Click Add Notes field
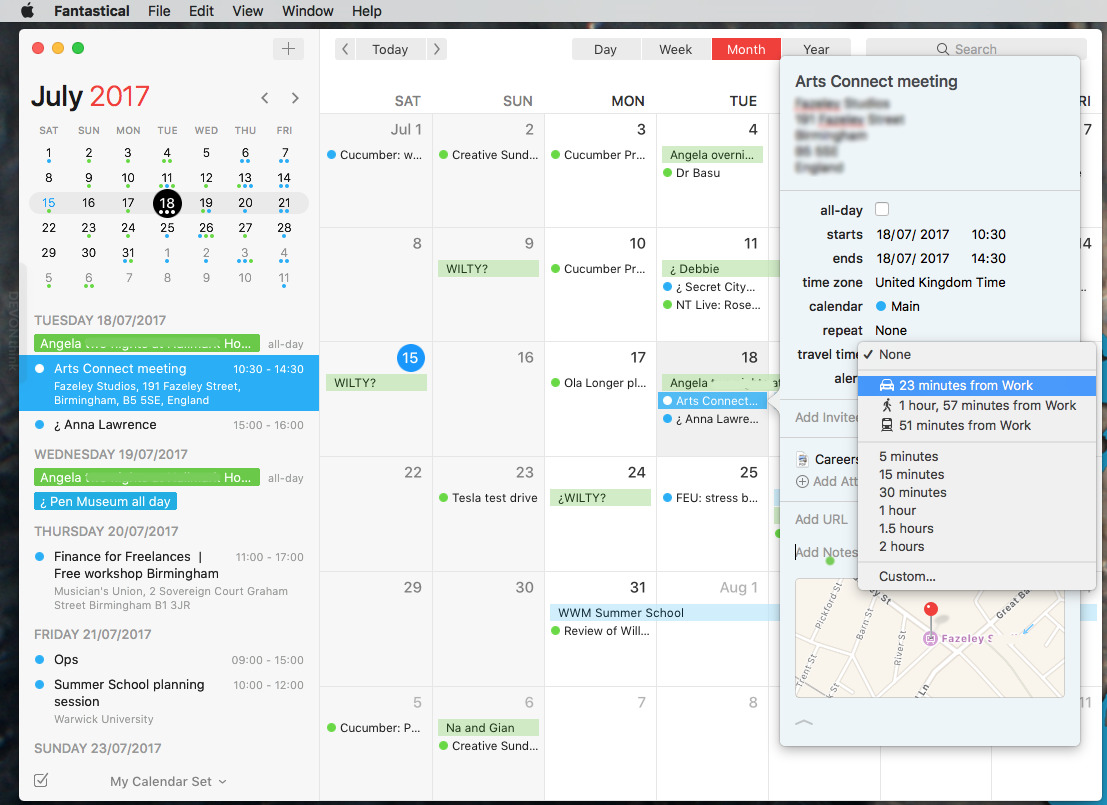The image size is (1107, 805). pos(827,552)
